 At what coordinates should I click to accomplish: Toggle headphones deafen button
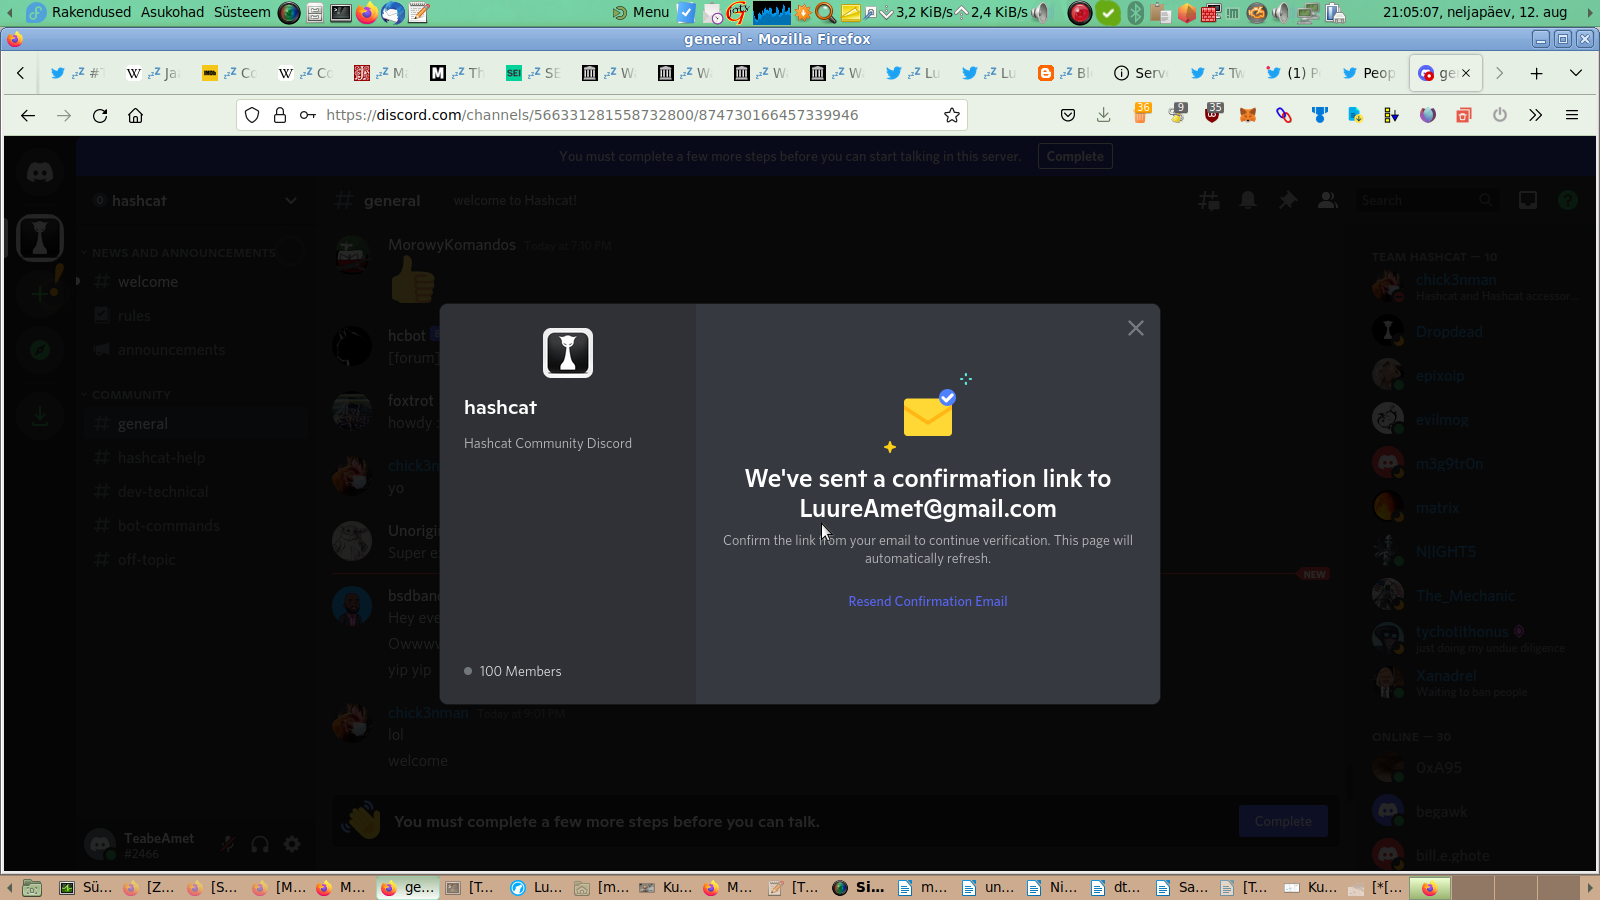pyautogui.click(x=260, y=844)
